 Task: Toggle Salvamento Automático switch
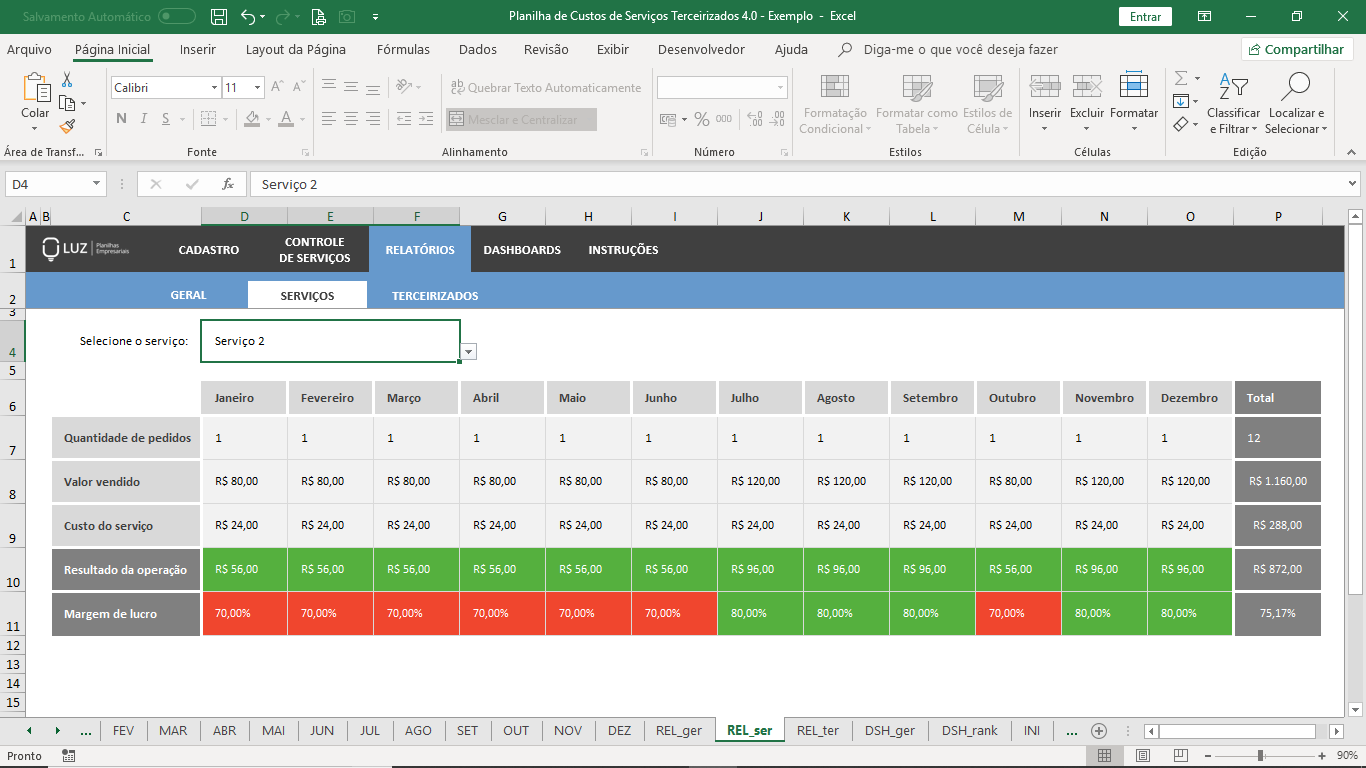coord(177,17)
